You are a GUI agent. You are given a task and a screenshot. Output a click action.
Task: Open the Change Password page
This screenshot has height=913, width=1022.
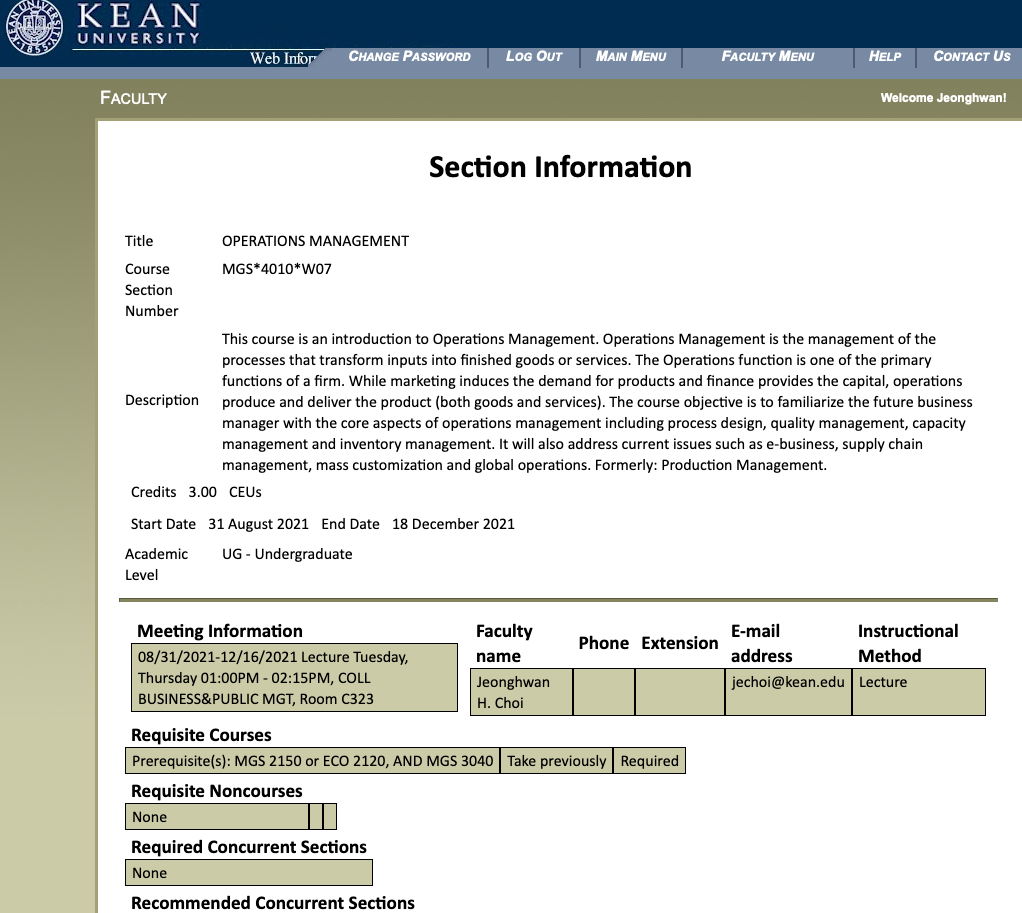(x=409, y=57)
